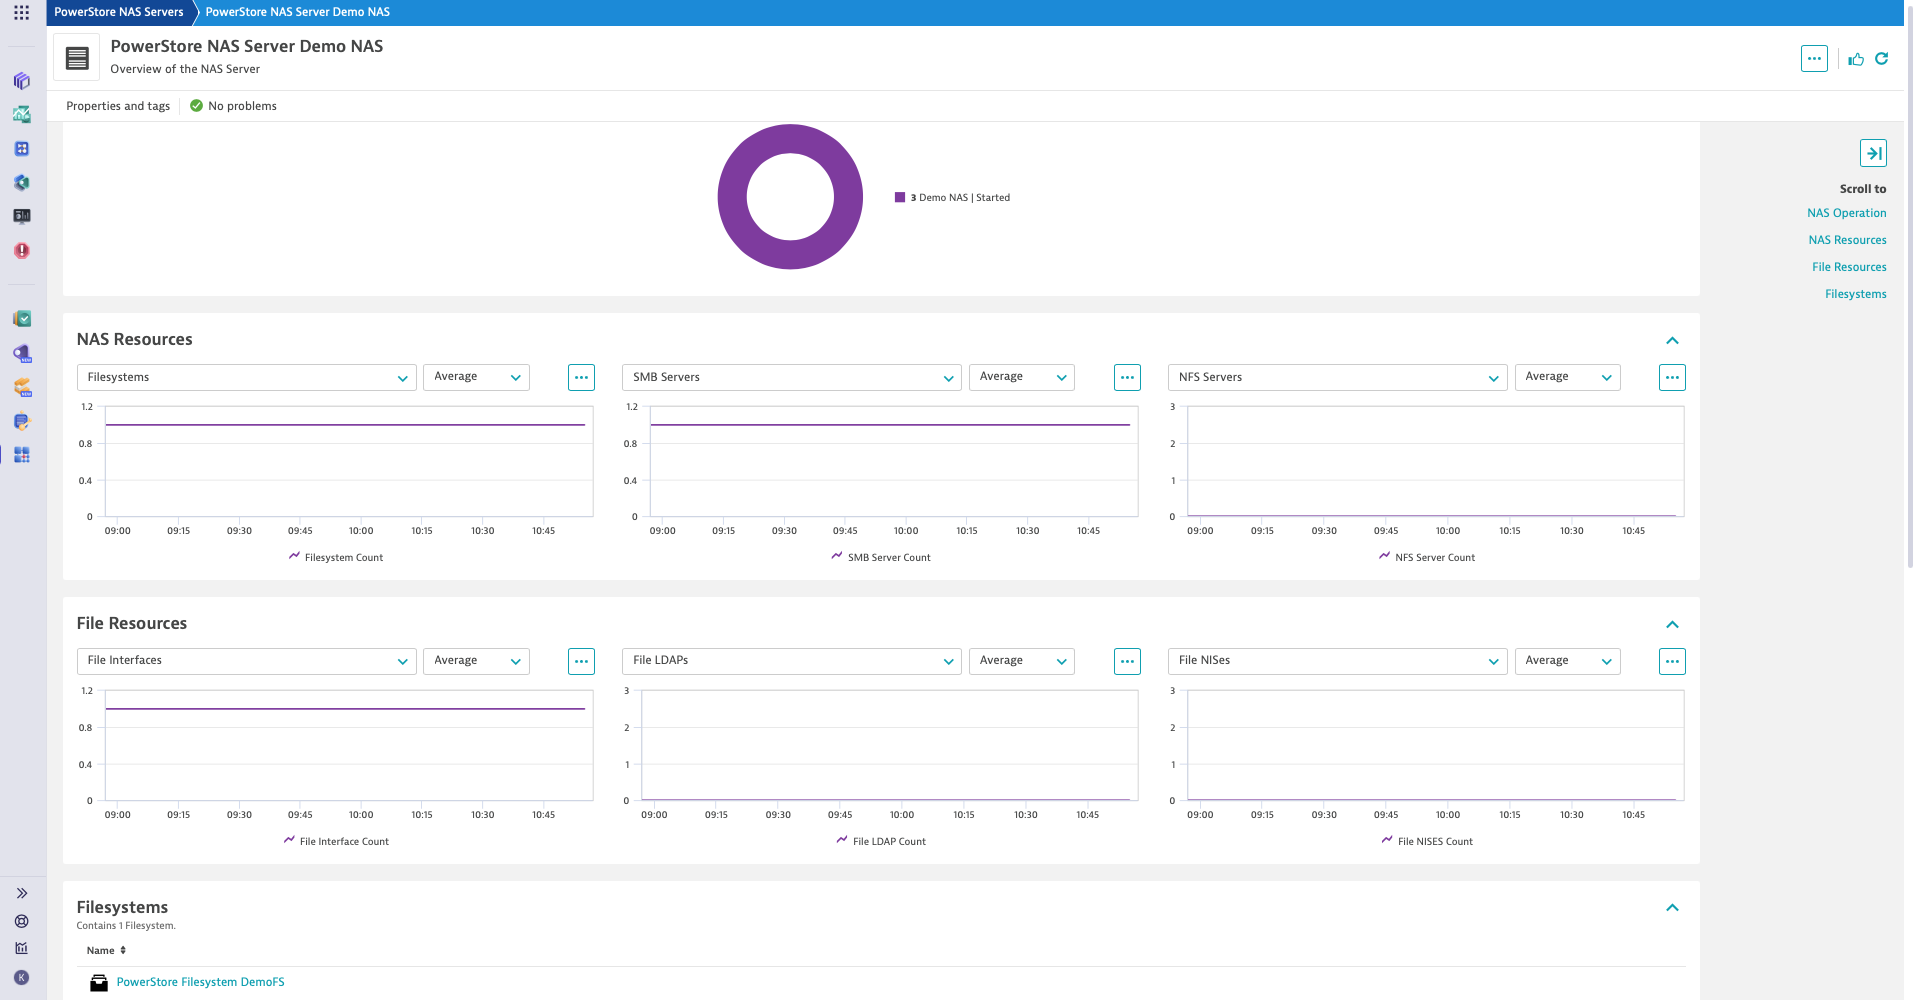Collapse the Filesystems section
The height and width of the screenshot is (1000, 1916).
coord(1672,908)
